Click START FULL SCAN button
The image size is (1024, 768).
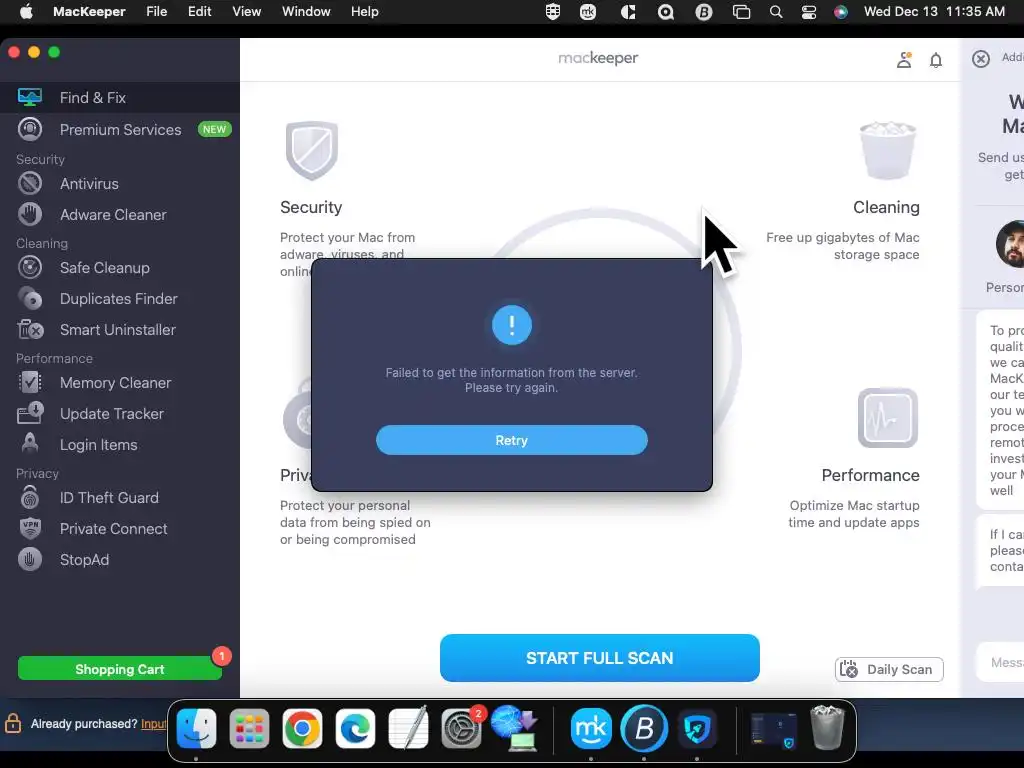pos(600,658)
